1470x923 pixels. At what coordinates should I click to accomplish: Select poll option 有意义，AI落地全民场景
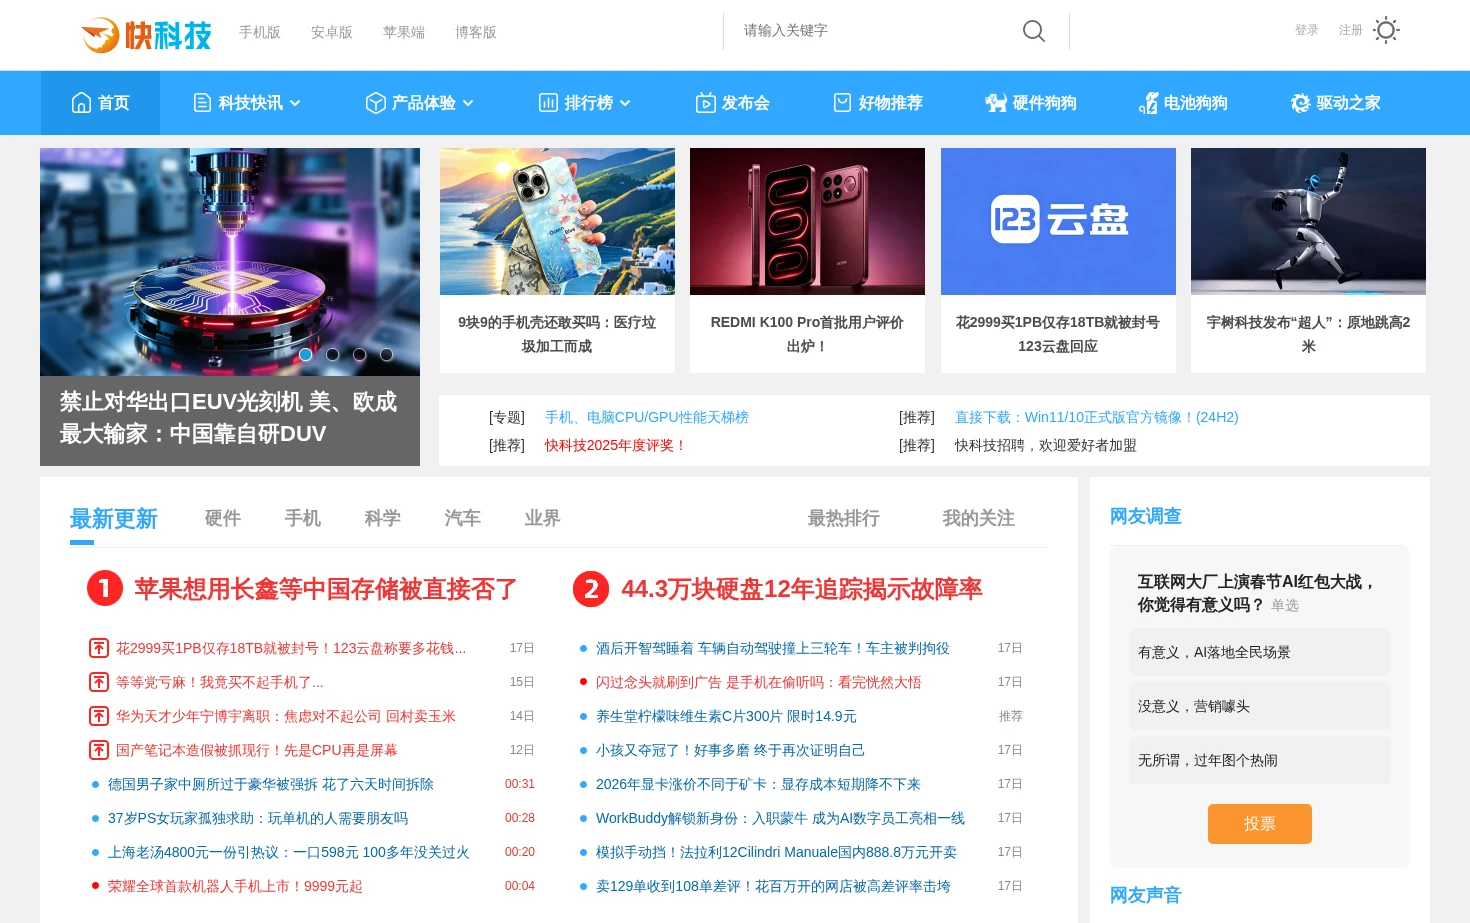1260,652
